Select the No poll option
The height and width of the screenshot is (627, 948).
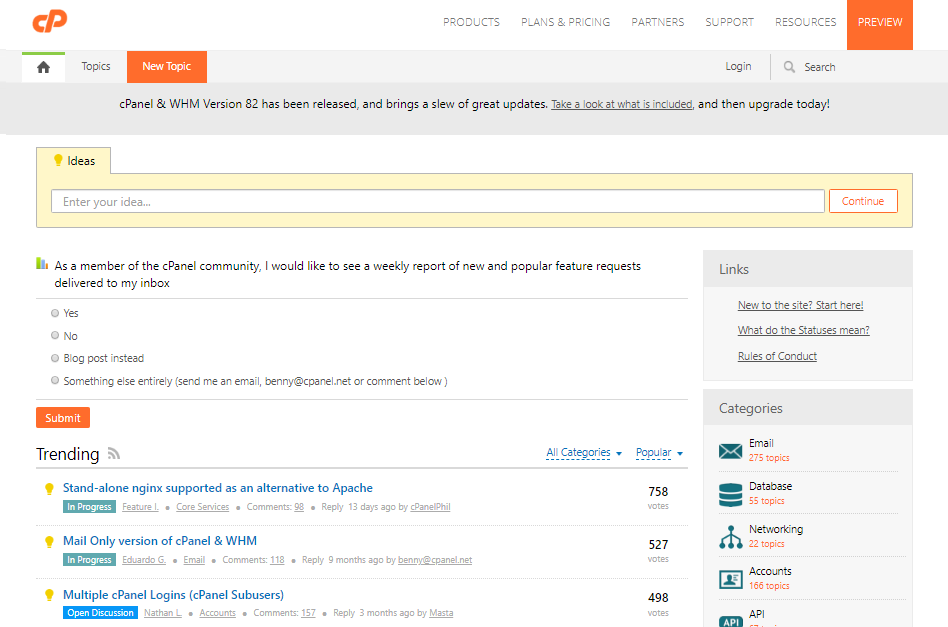pos(55,335)
